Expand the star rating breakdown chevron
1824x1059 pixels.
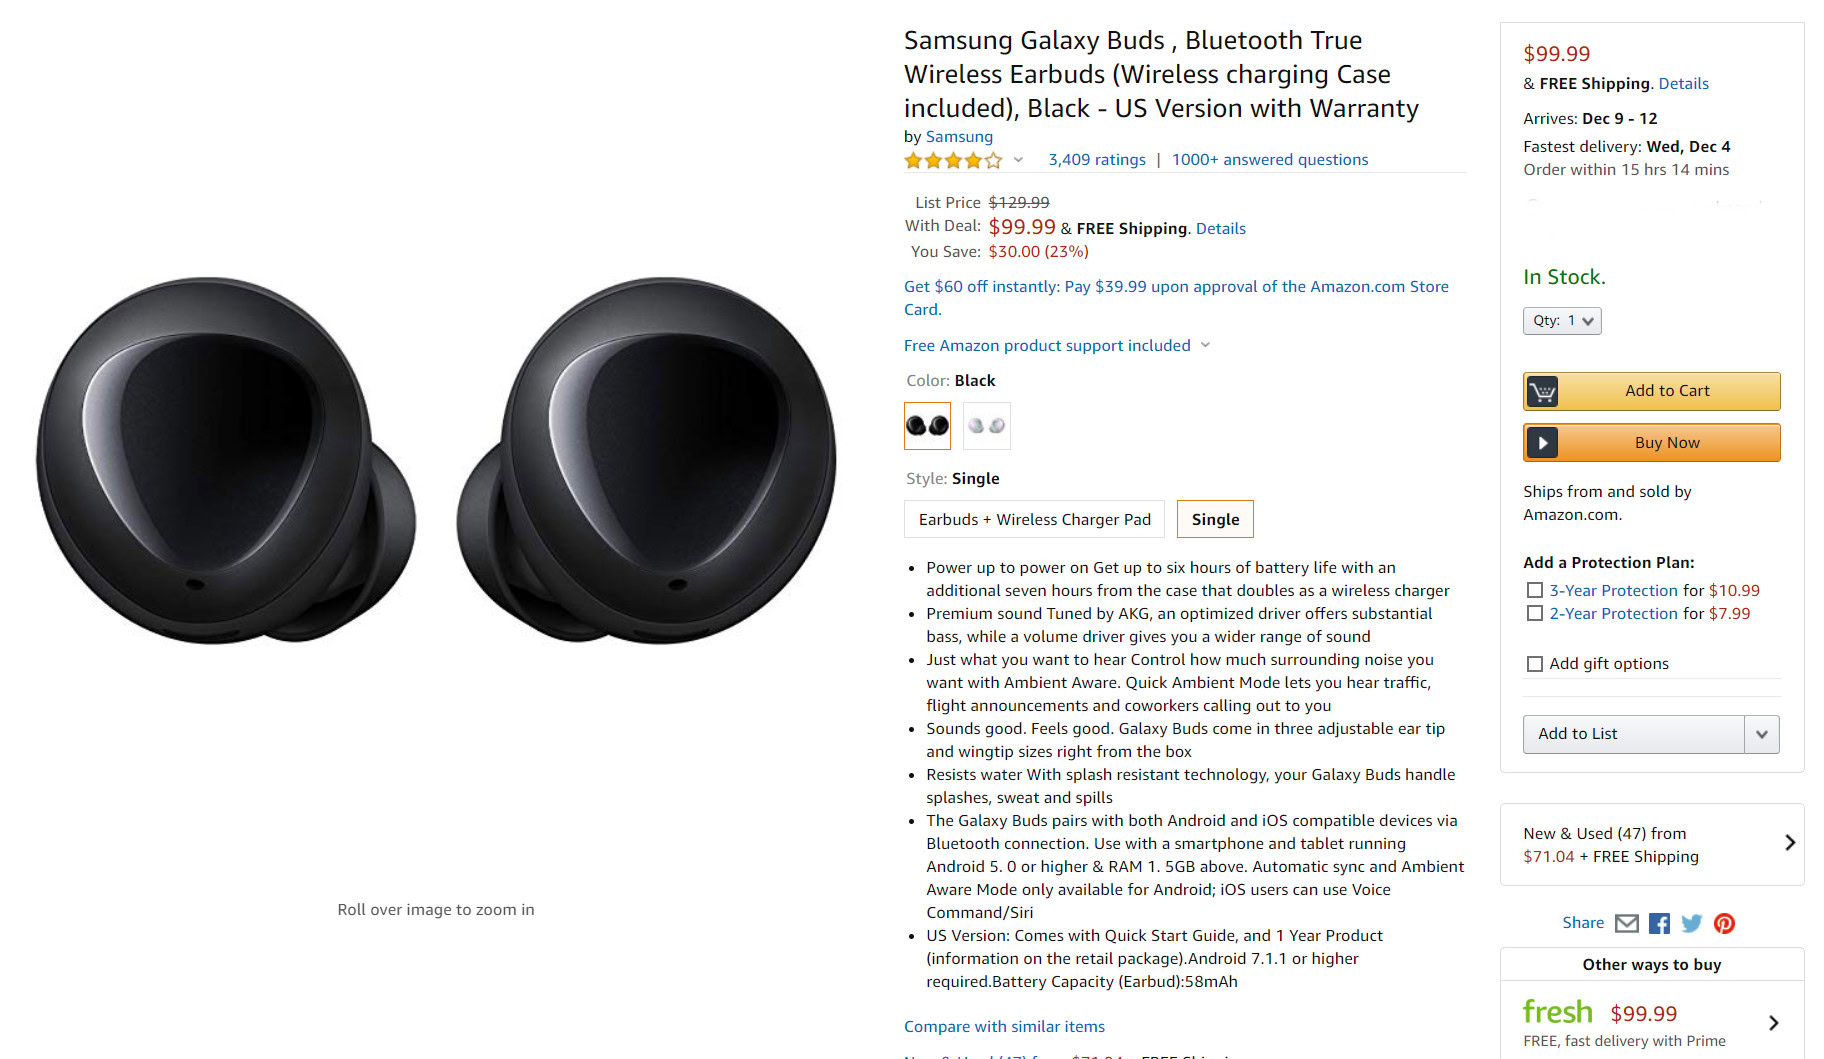coord(1018,160)
